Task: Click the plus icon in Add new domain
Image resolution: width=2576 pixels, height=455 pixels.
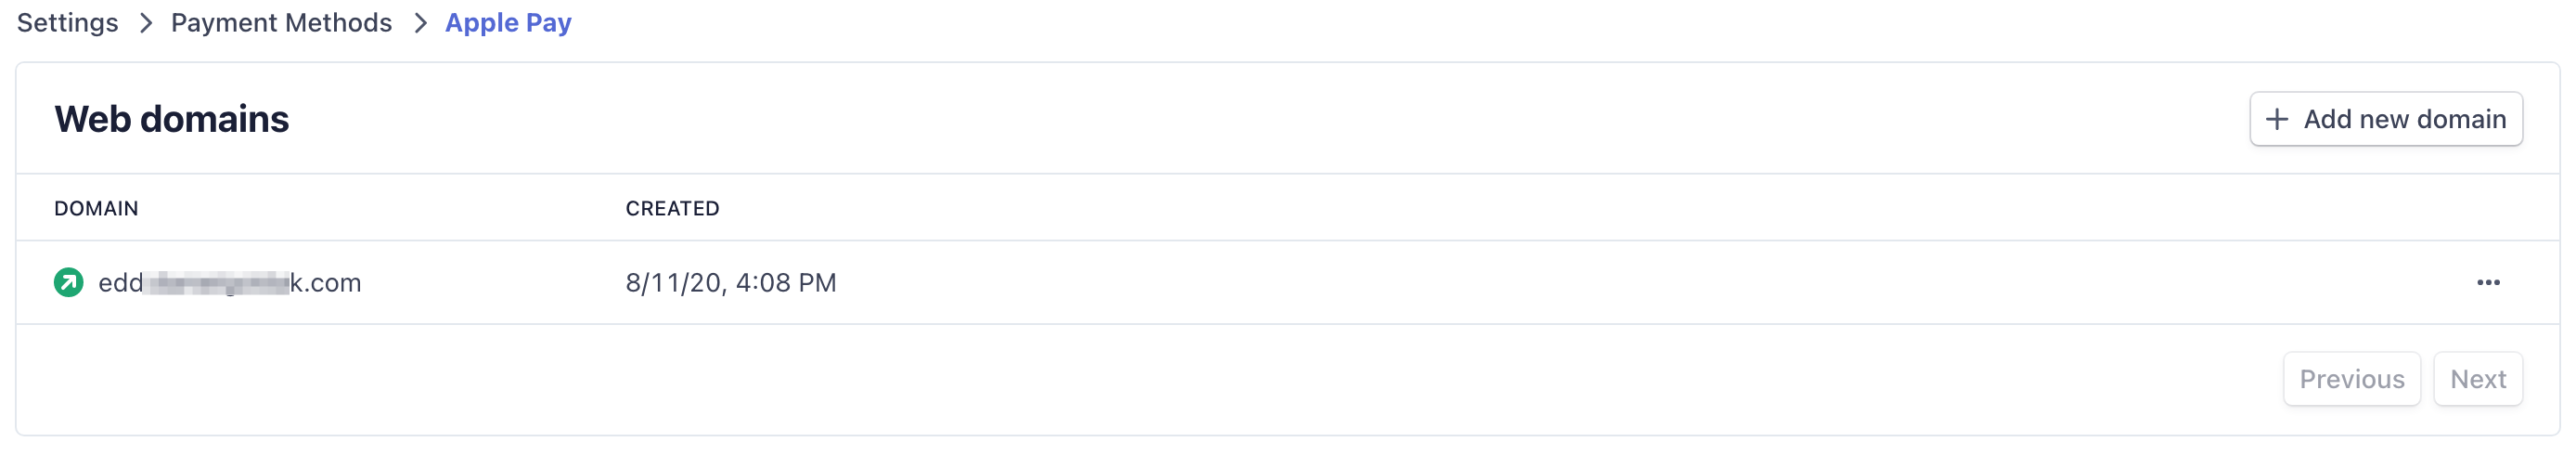Action: [2276, 120]
